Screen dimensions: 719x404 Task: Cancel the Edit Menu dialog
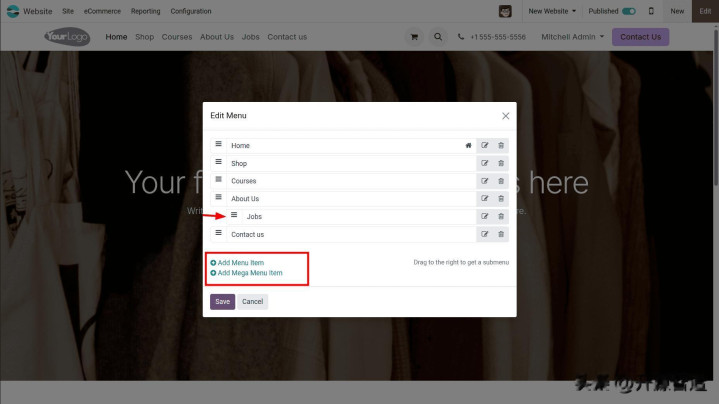click(x=252, y=302)
